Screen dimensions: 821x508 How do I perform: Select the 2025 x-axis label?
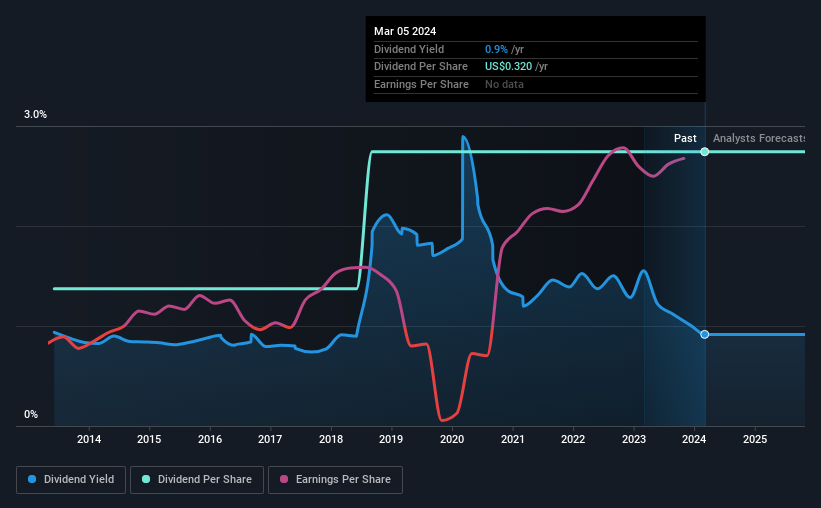tap(755, 439)
